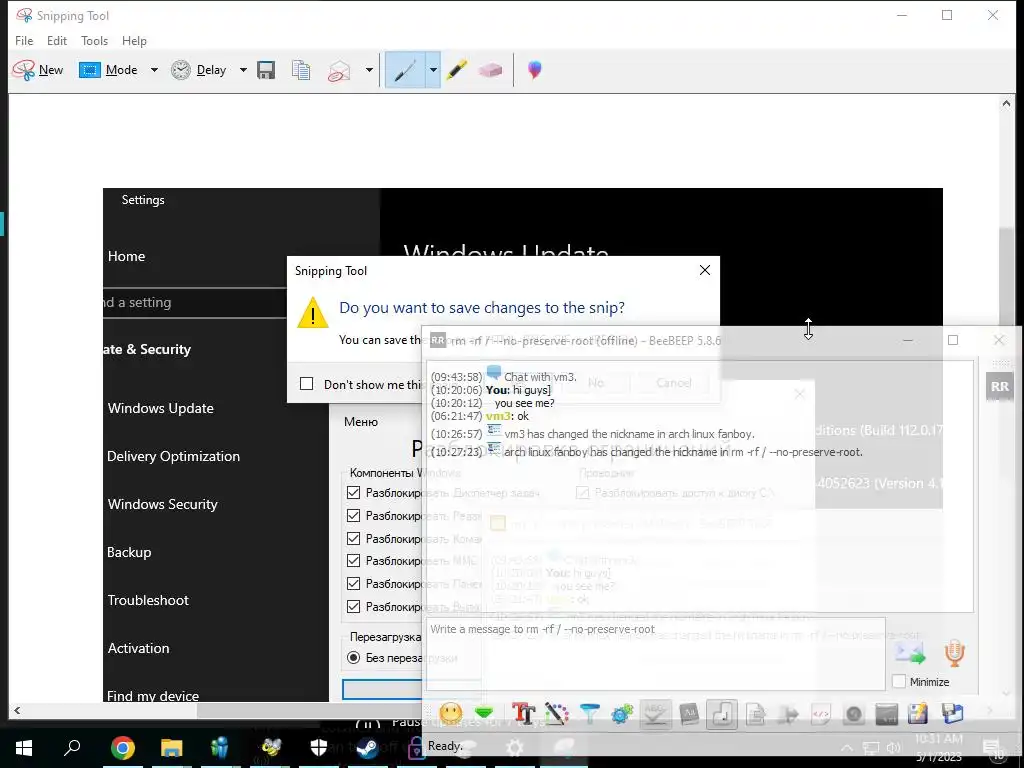Open font color picker pencil icon
This screenshot has width=1024, height=768.
point(556,714)
